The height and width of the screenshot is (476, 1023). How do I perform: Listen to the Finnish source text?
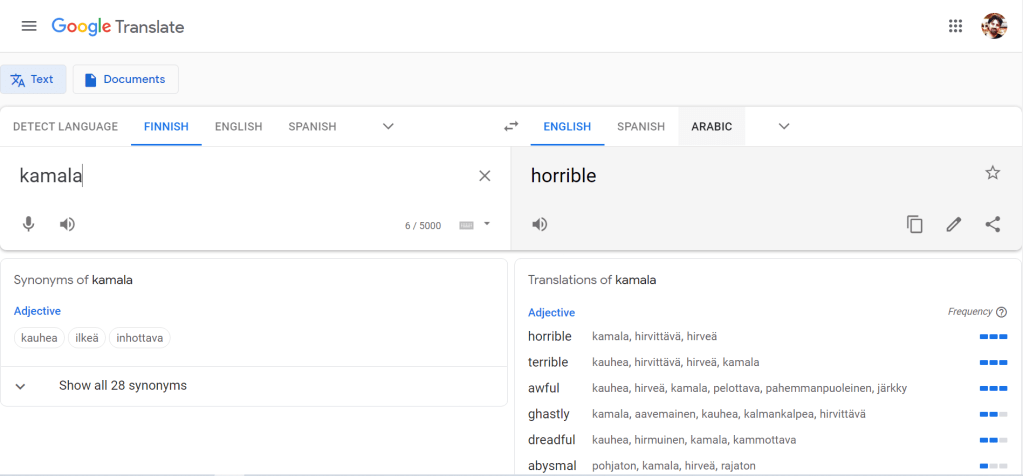click(x=67, y=224)
